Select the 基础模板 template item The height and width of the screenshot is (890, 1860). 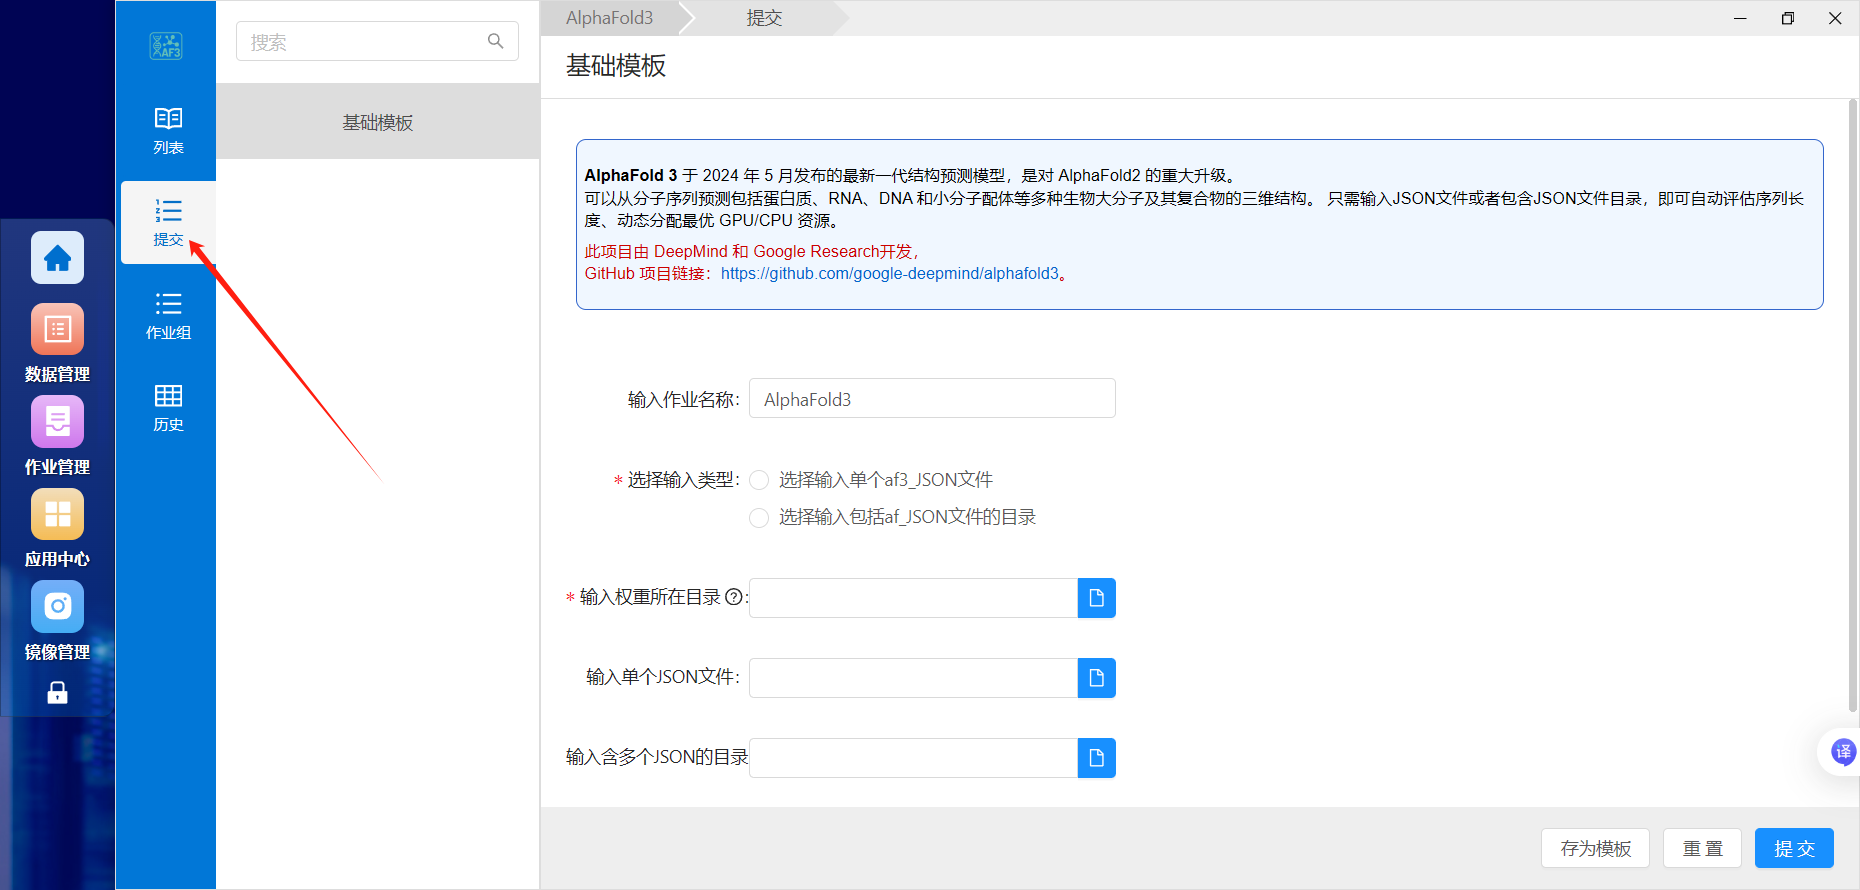[x=378, y=122]
